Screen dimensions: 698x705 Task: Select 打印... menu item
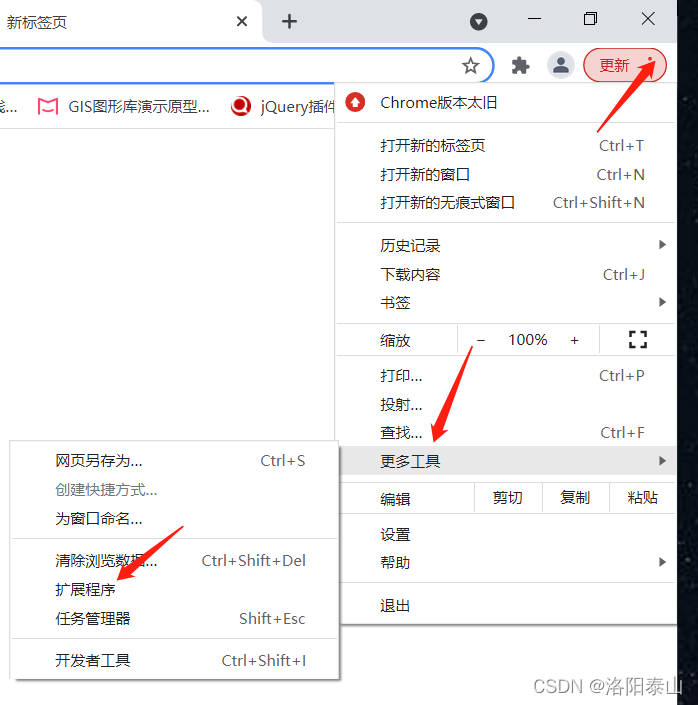506,375
